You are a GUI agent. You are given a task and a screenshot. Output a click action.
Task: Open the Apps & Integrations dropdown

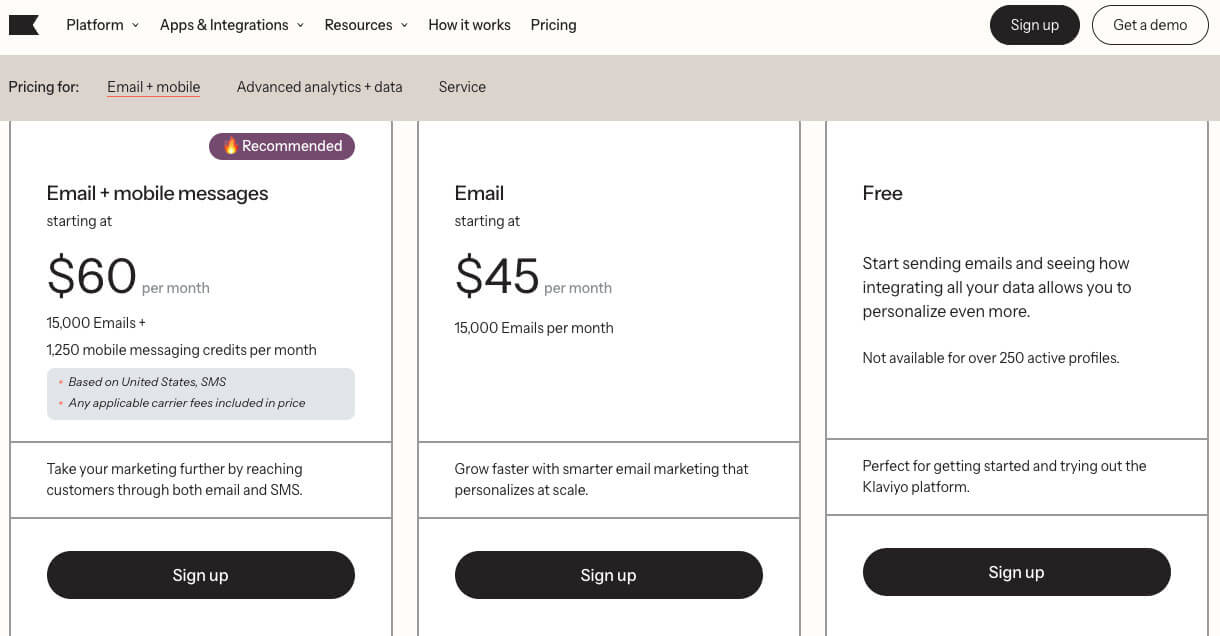(231, 25)
